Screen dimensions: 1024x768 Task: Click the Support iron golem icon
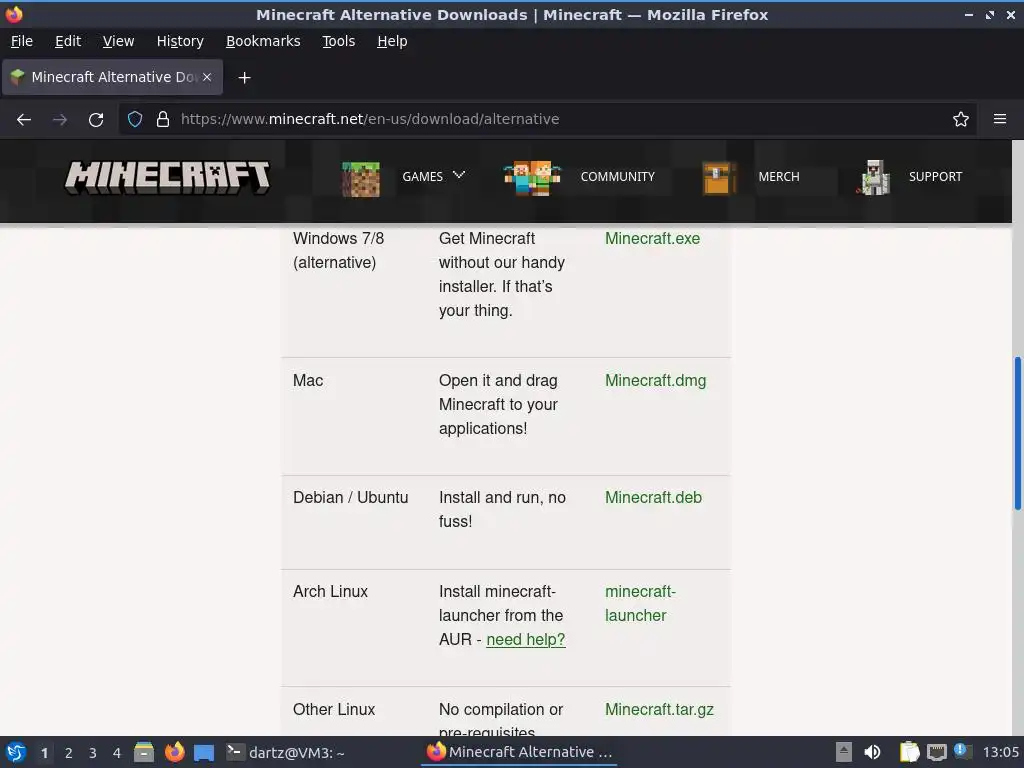[x=873, y=178]
